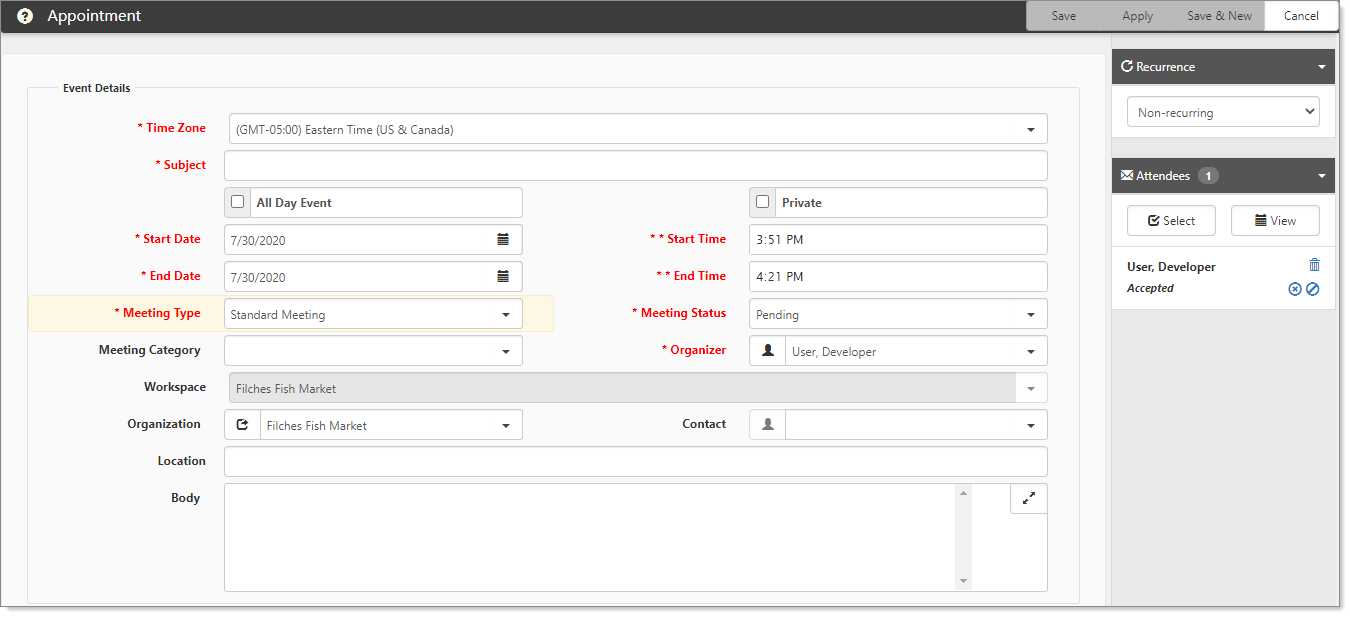Image resolution: width=1350 pixels, height=617 pixels.
Task: Click the Attendees envelope icon
Action: tap(1127, 176)
